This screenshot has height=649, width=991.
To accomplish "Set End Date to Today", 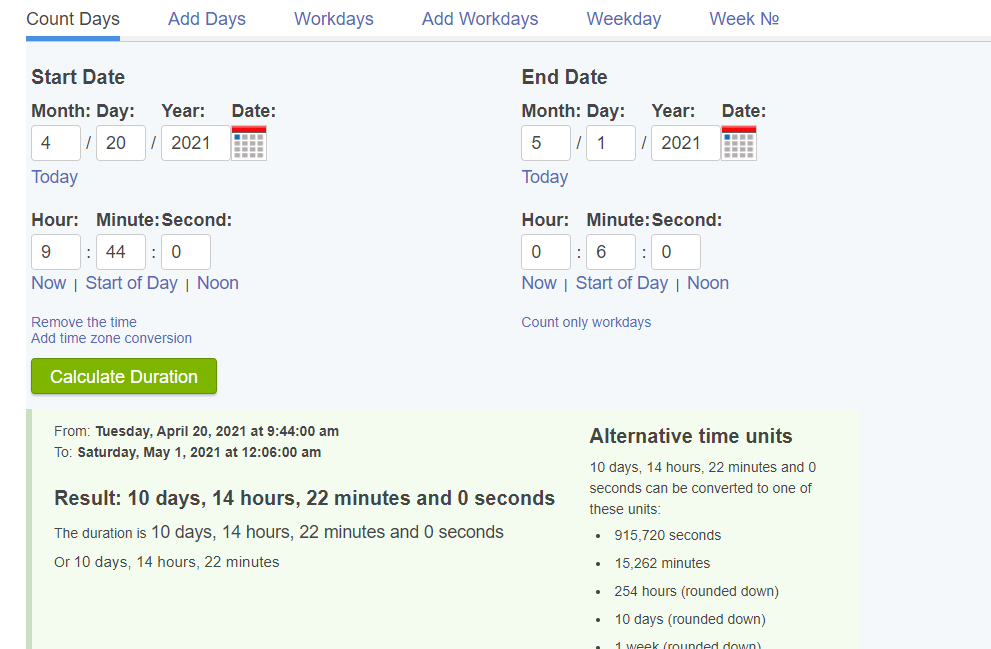I will pos(545,177).
